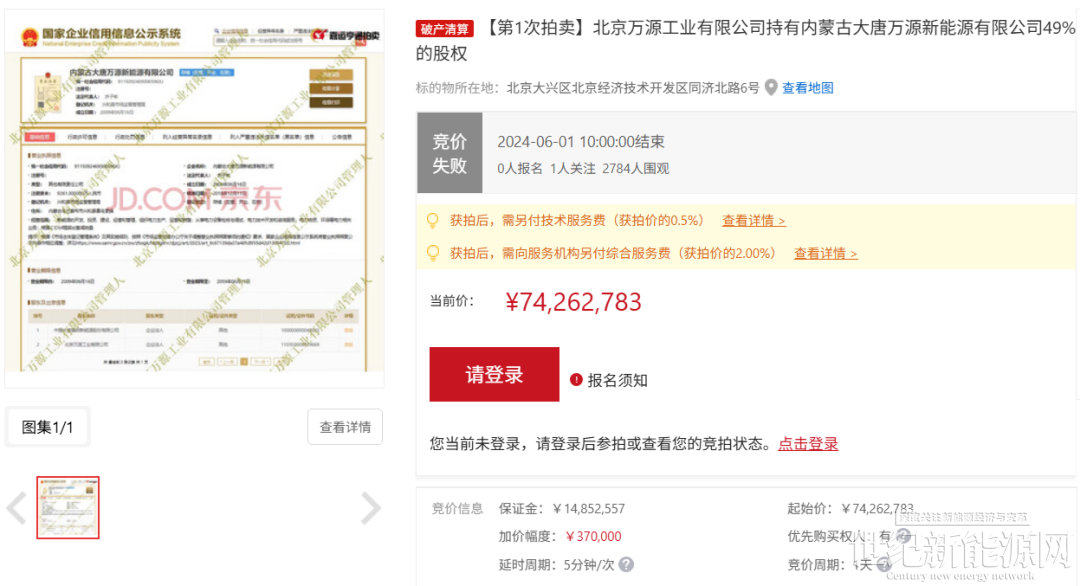Click the red 破产清算 tag
This screenshot has width=1080, height=586.
445,28
